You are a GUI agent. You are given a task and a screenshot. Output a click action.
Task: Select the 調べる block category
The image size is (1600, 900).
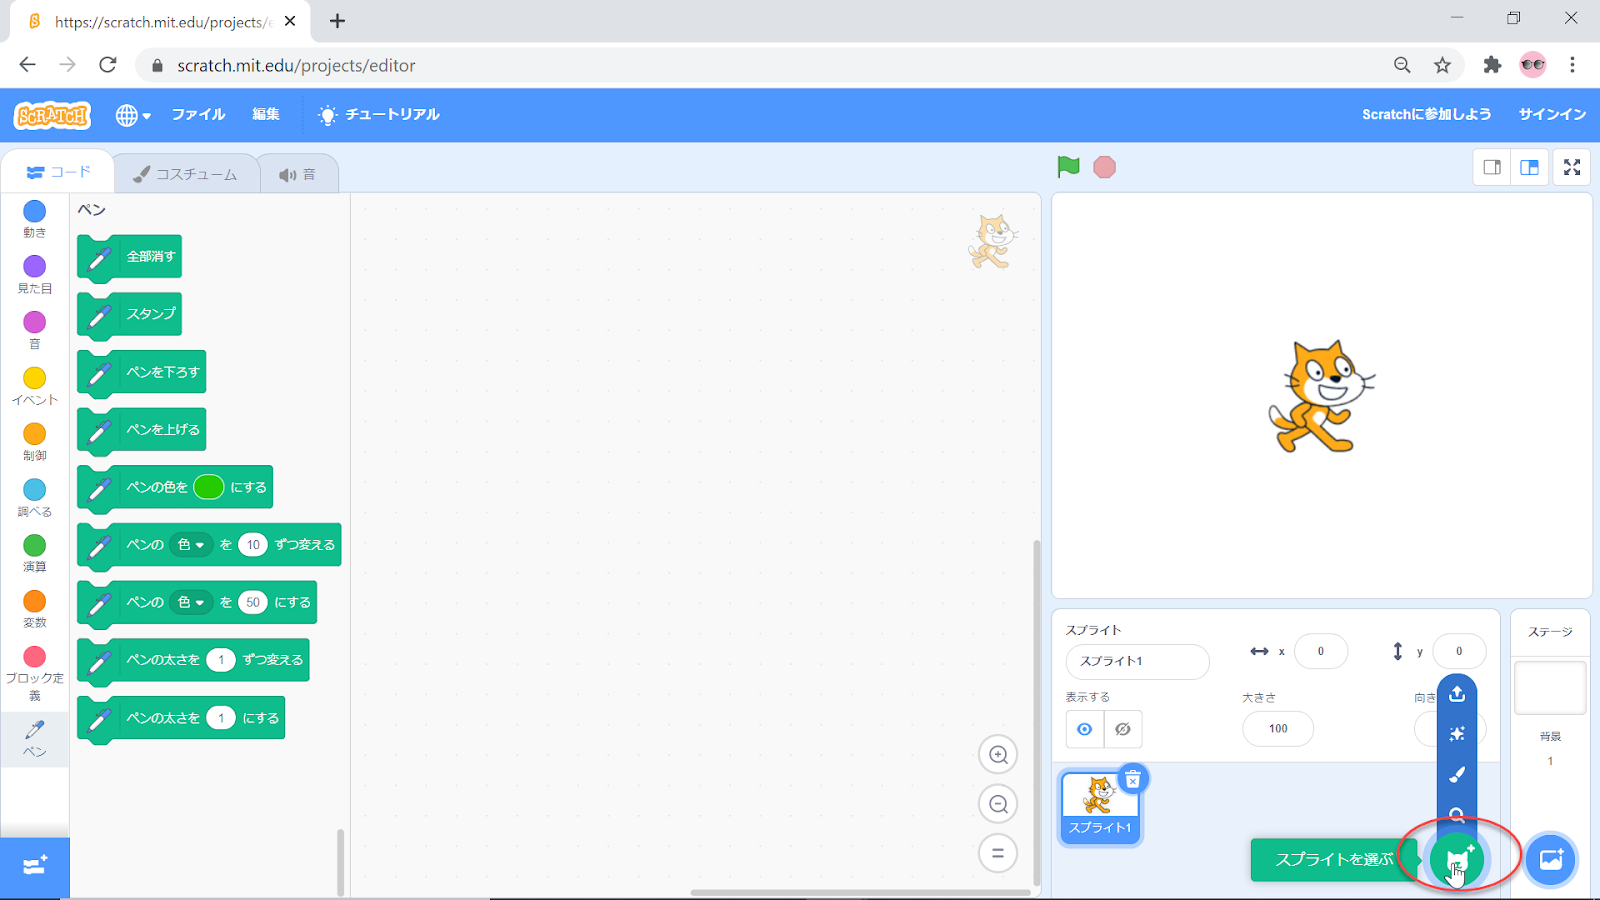click(x=35, y=498)
